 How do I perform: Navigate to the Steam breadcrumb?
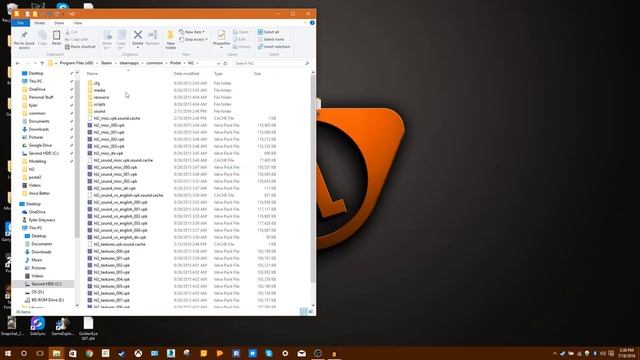106,63
